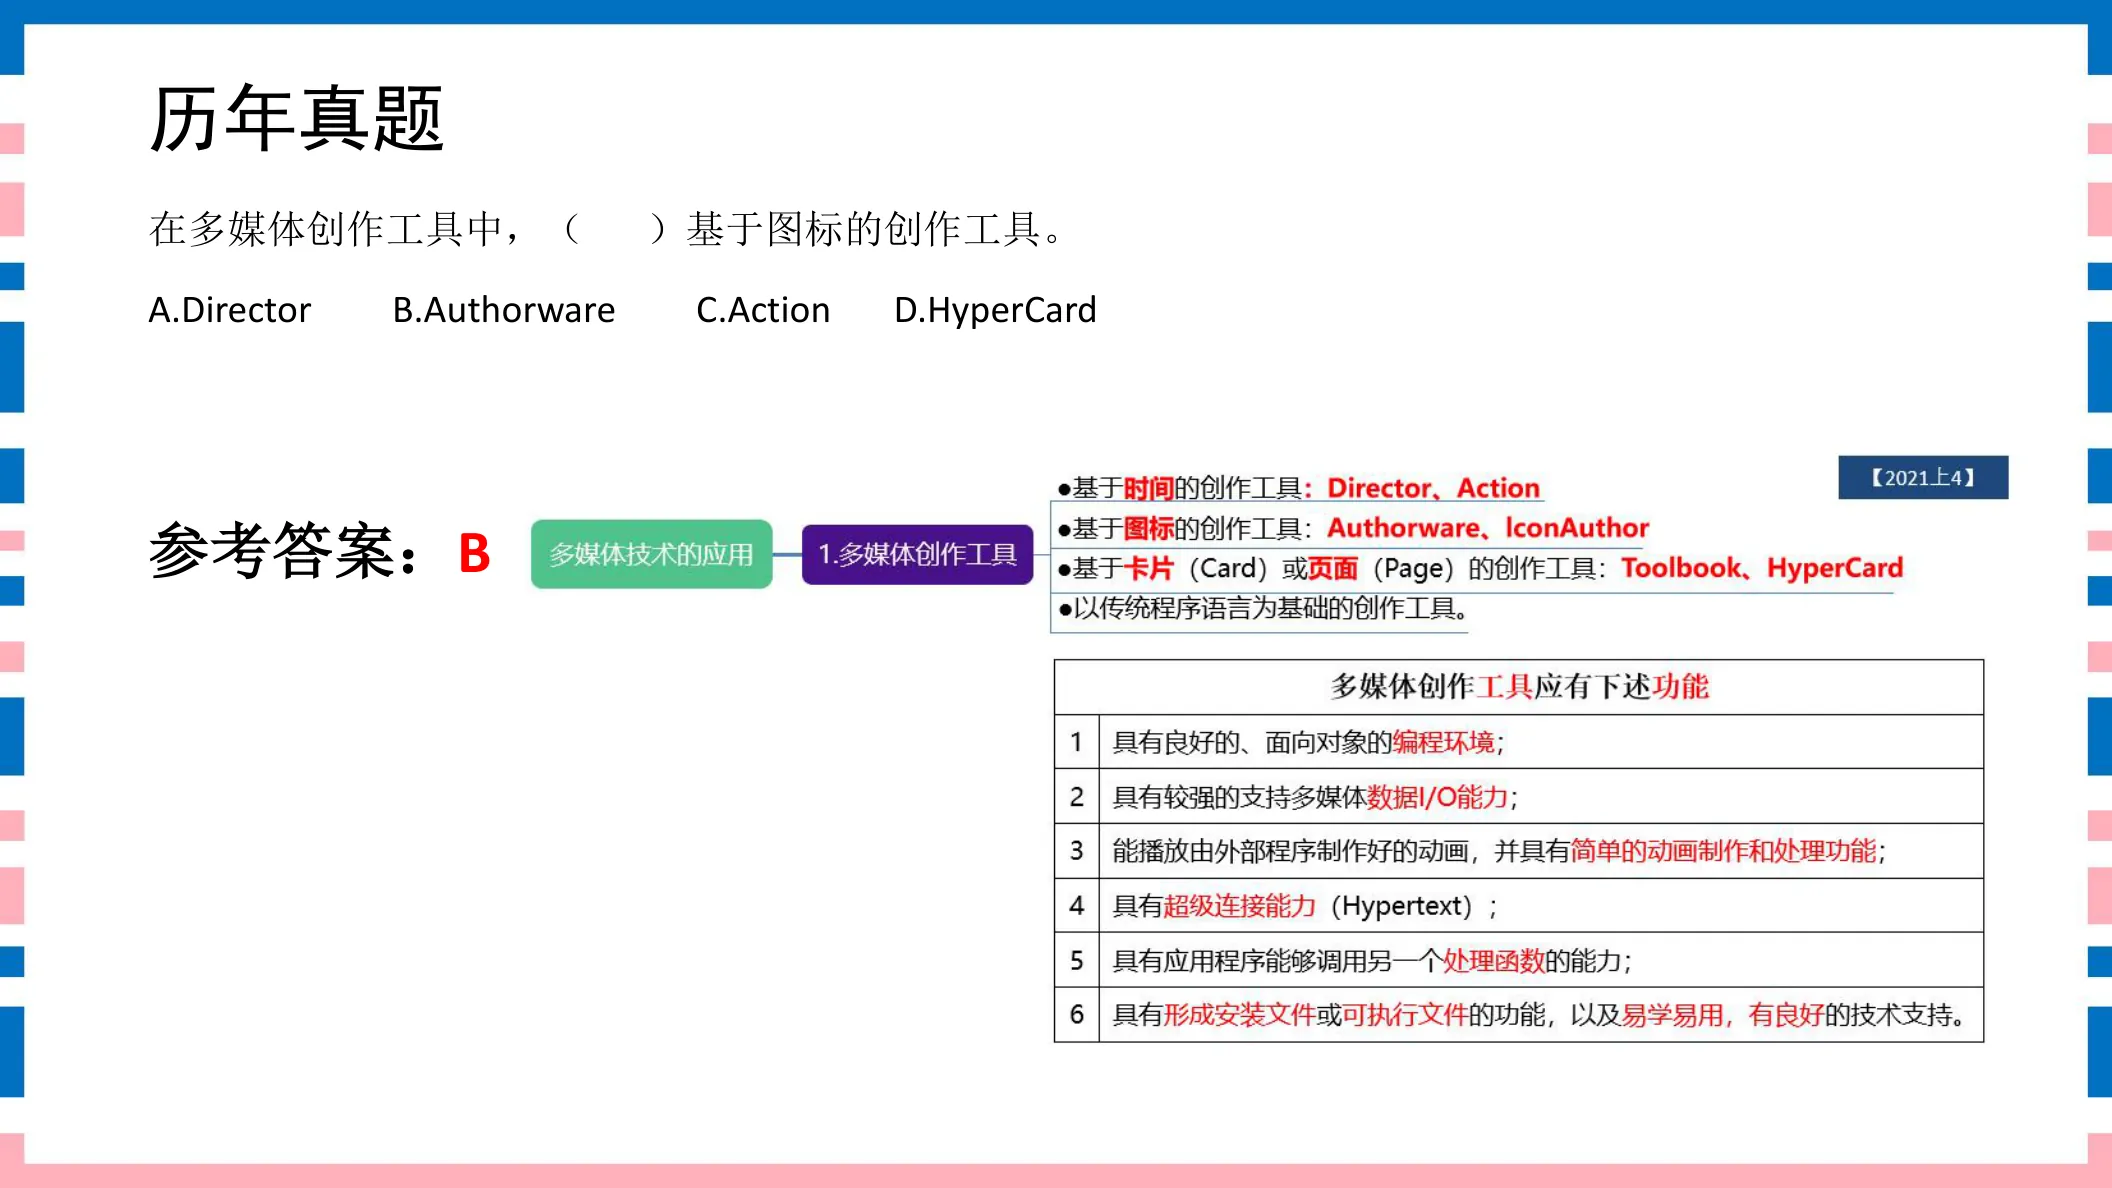Click the row number 1 cell
2112x1188 pixels.
point(1077,742)
